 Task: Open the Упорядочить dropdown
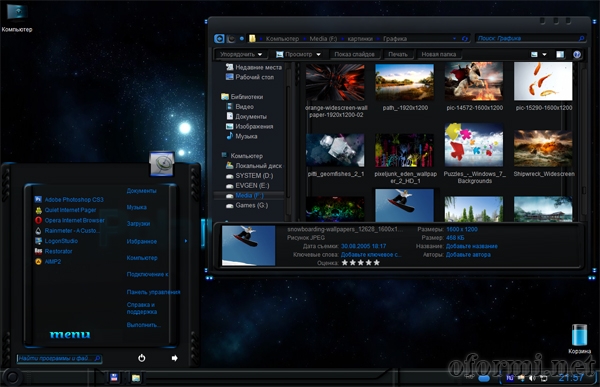click(x=241, y=54)
